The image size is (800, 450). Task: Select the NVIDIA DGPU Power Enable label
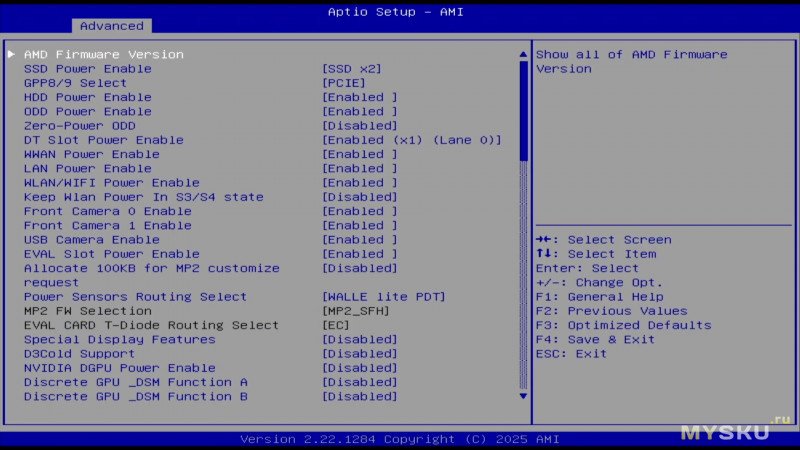(119, 368)
